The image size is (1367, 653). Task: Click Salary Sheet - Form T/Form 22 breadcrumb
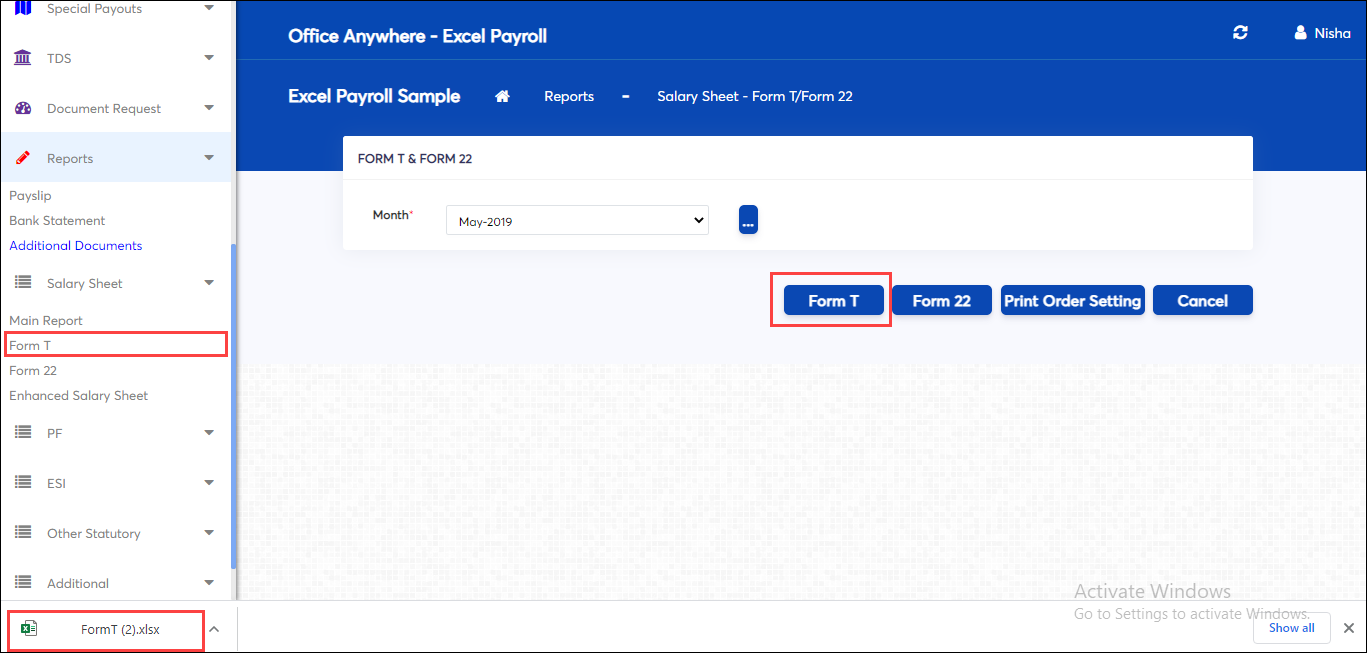[755, 96]
